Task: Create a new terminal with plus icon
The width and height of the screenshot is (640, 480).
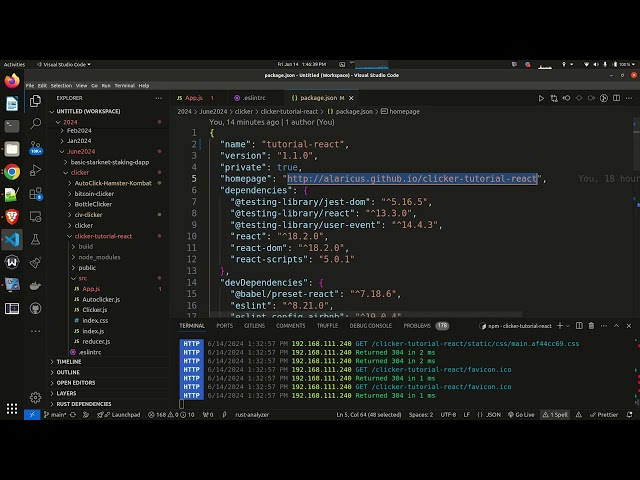Action: coord(560,326)
